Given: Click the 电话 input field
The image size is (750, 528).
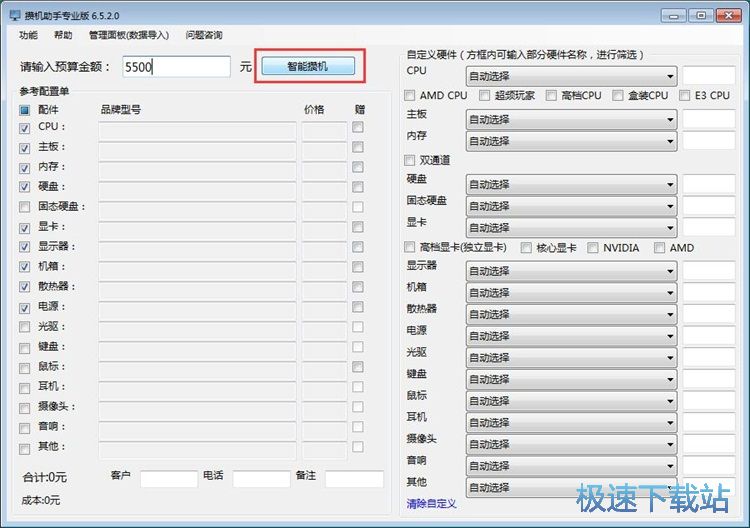Looking at the screenshot, I should click(261, 479).
